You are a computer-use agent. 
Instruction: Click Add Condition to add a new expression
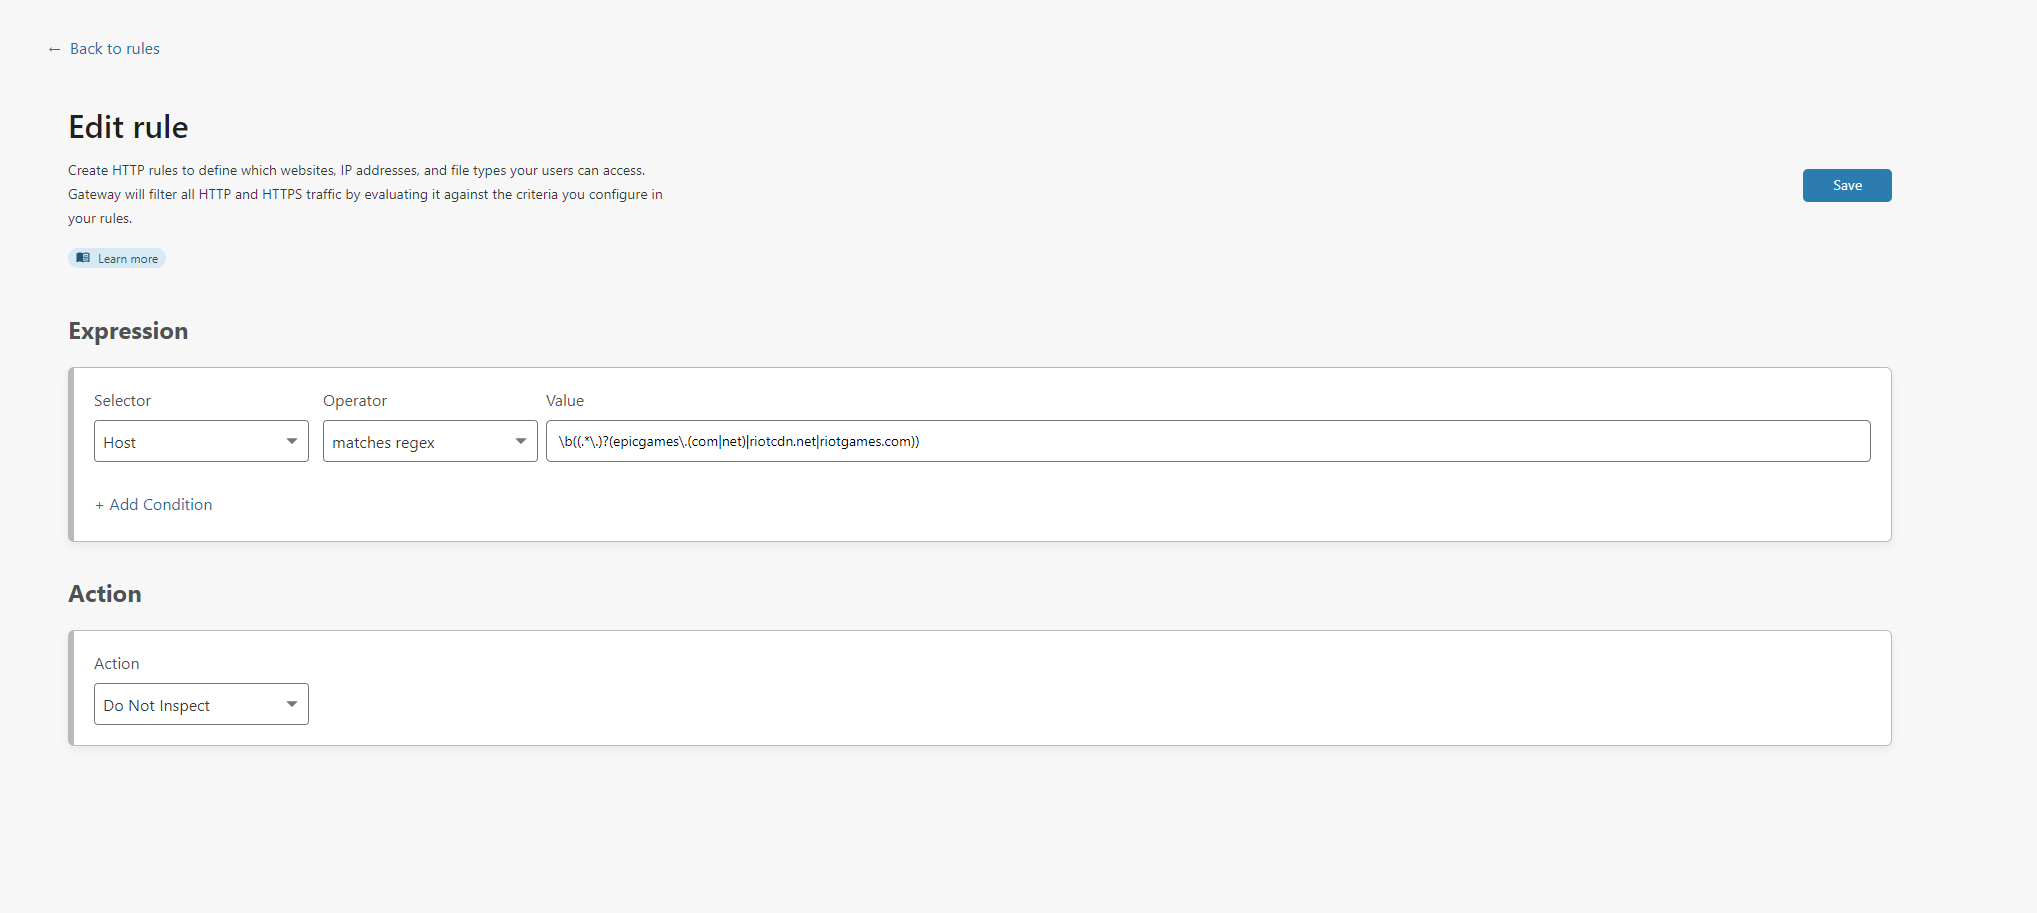pyautogui.click(x=153, y=504)
